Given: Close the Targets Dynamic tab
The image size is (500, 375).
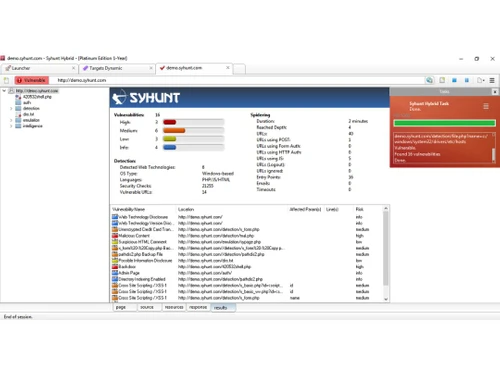Looking at the screenshot, I should click(151, 68).
